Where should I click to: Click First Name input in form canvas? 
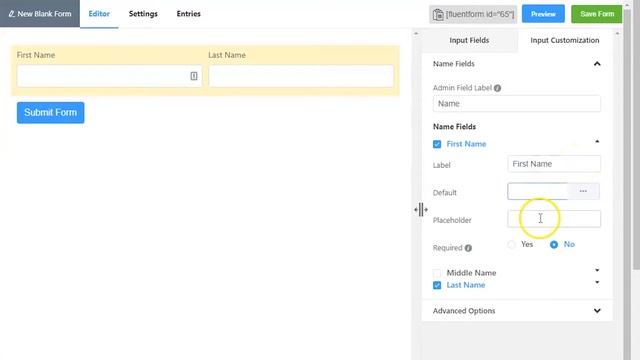pyautogui.click(x=109, y=76)
